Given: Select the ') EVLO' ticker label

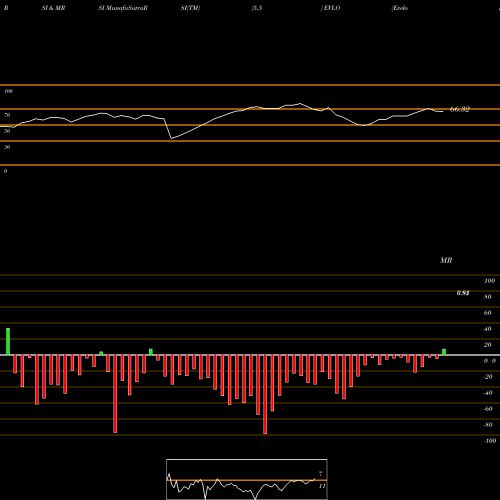Looking at the screenshot, I should coord(330,8).
